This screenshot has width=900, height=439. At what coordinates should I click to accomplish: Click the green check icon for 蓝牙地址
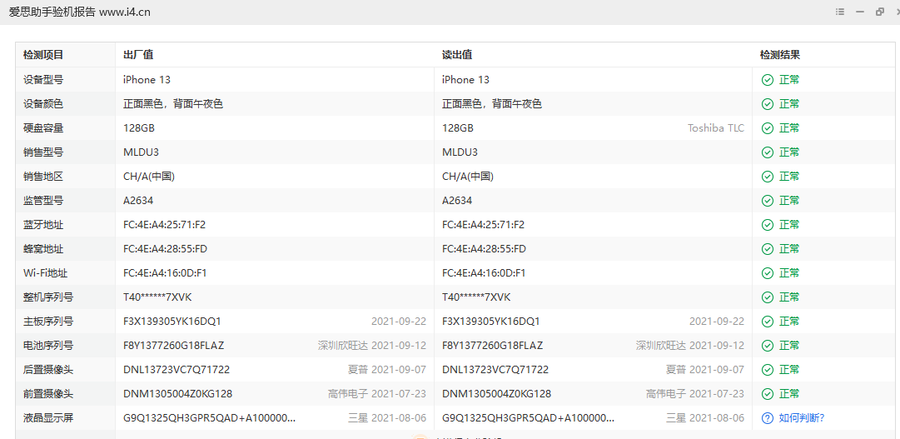767,224
